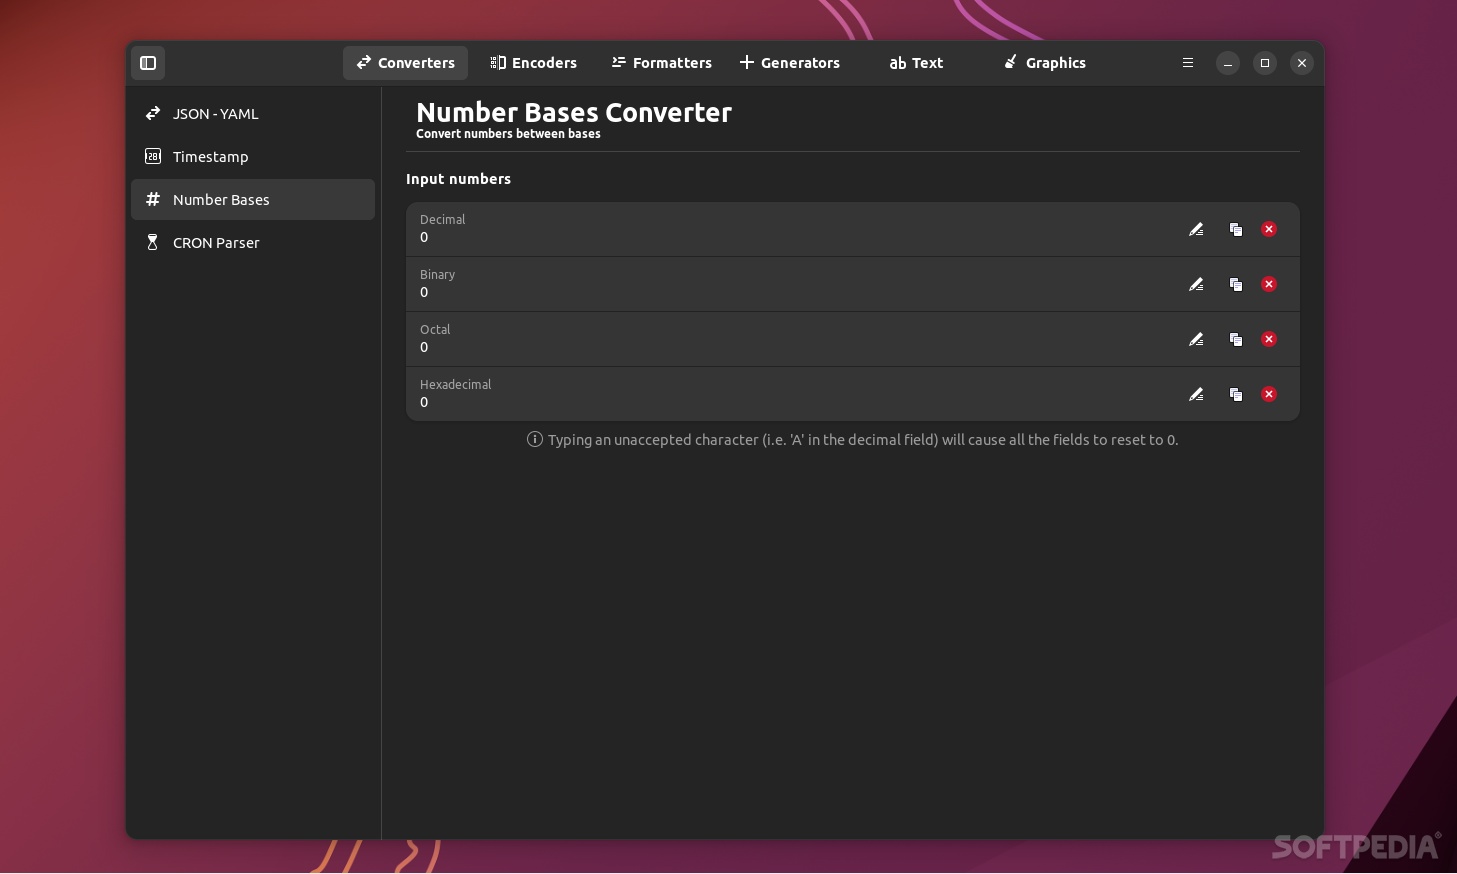Image resolution: width=1457 pixels, height=874 pixels.
Task: Click inside the Decimal input field
Action: tap(700, 237)
